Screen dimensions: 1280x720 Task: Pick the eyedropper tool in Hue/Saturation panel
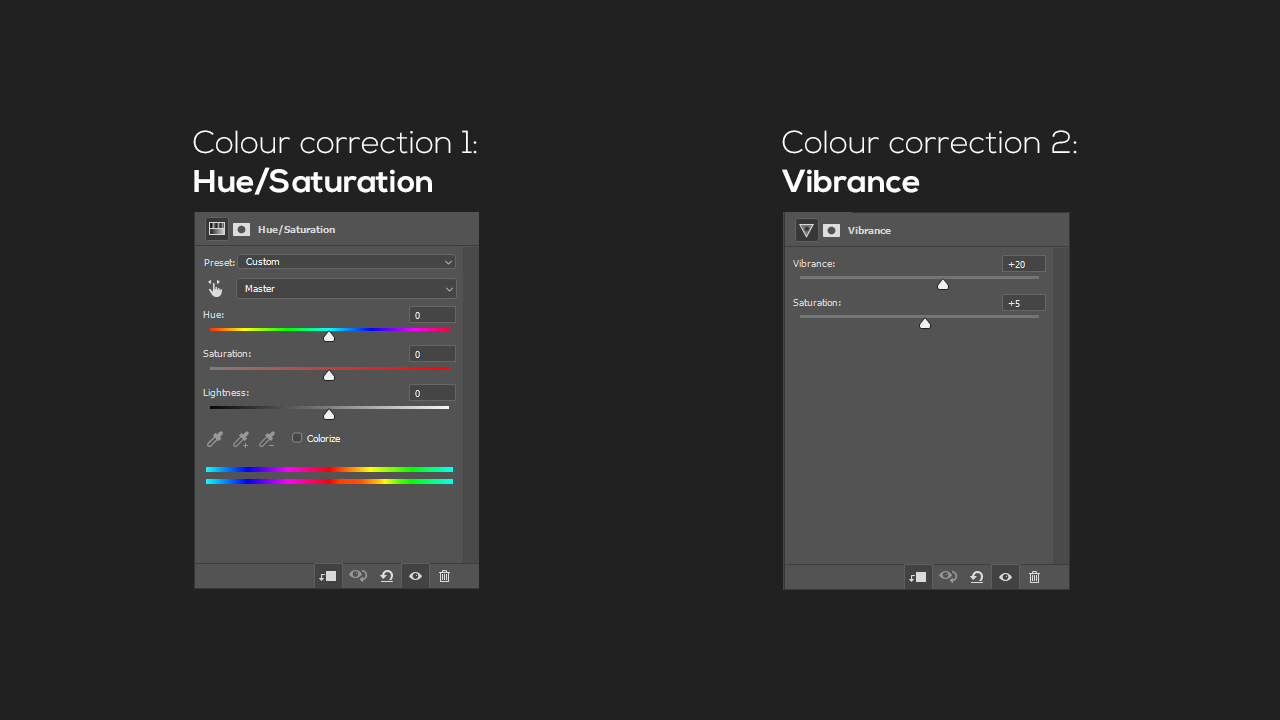pos(215,439)
